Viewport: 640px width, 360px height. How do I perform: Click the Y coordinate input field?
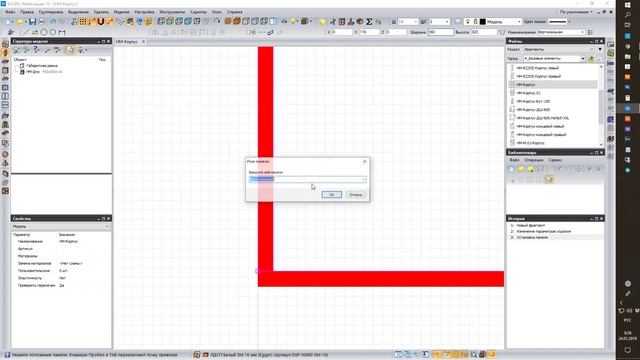(x=369, y=32)
